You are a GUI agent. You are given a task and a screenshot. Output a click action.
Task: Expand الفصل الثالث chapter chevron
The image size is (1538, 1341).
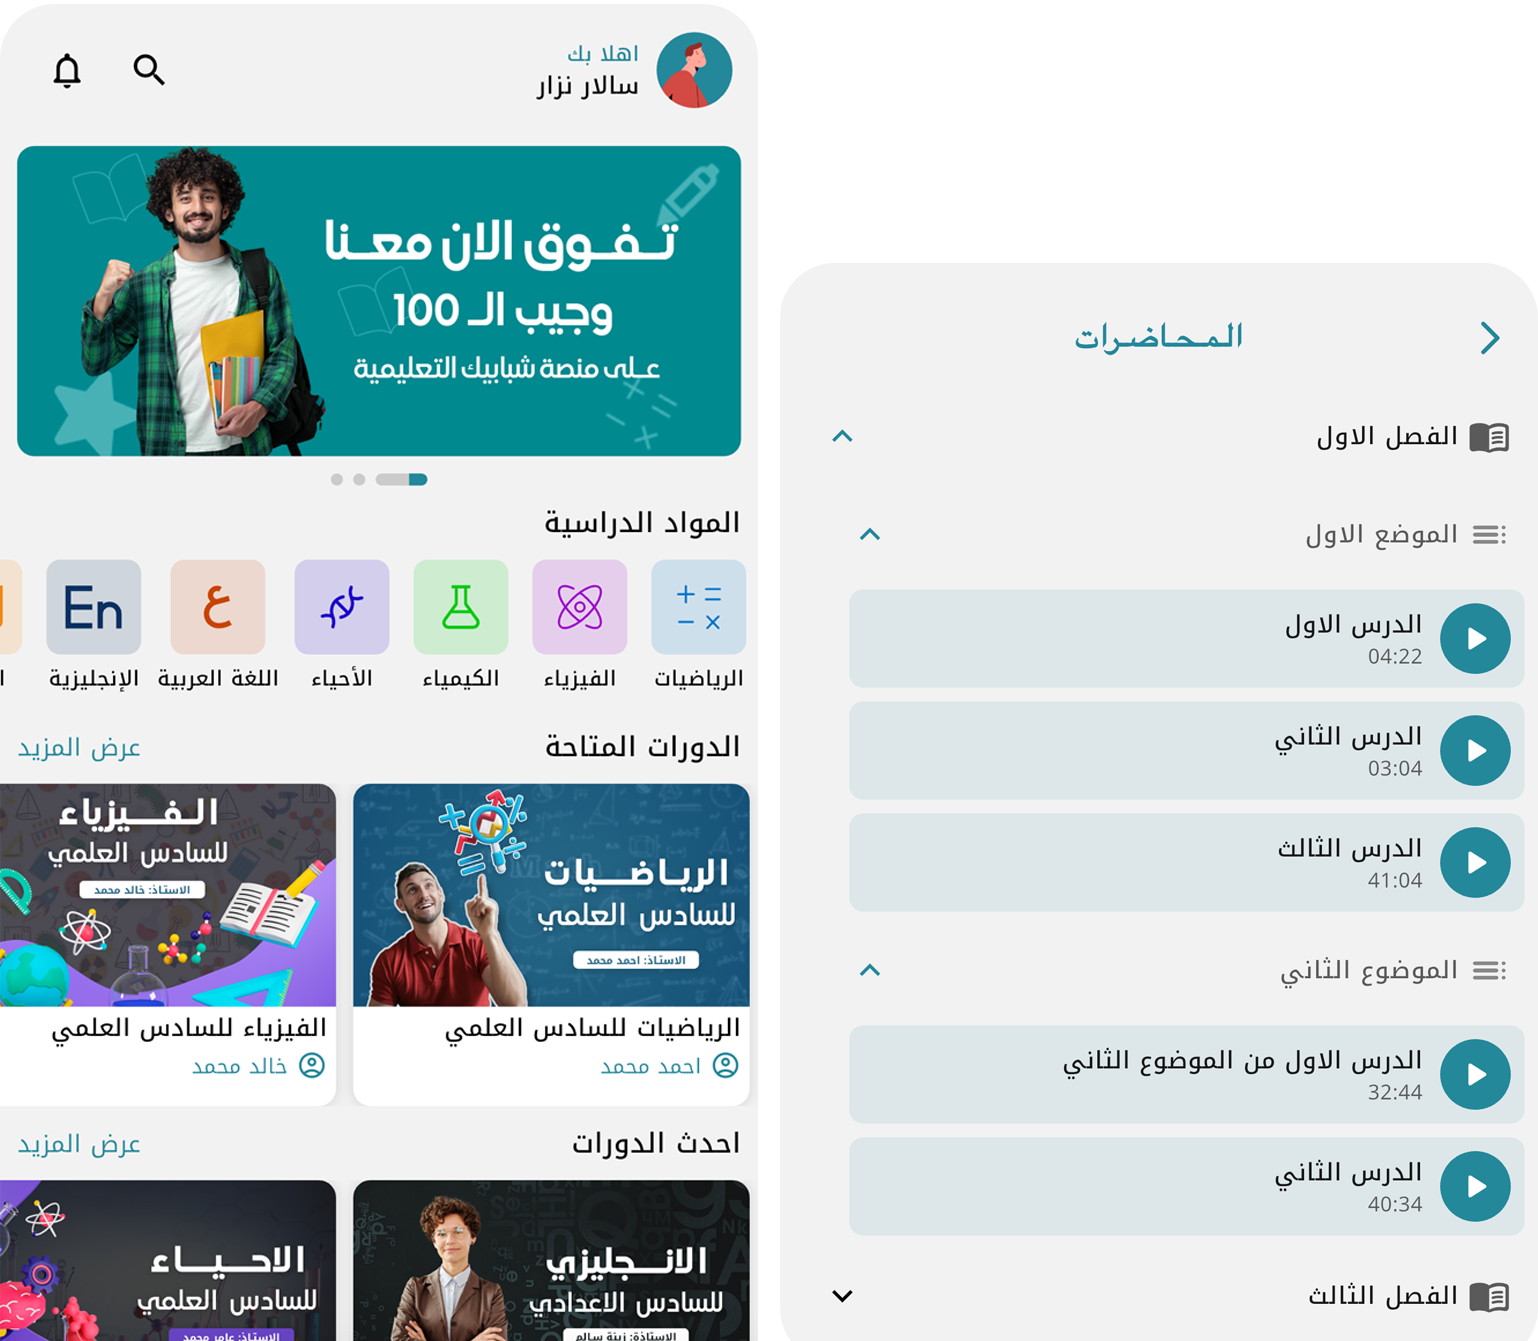coord(842,1296)
